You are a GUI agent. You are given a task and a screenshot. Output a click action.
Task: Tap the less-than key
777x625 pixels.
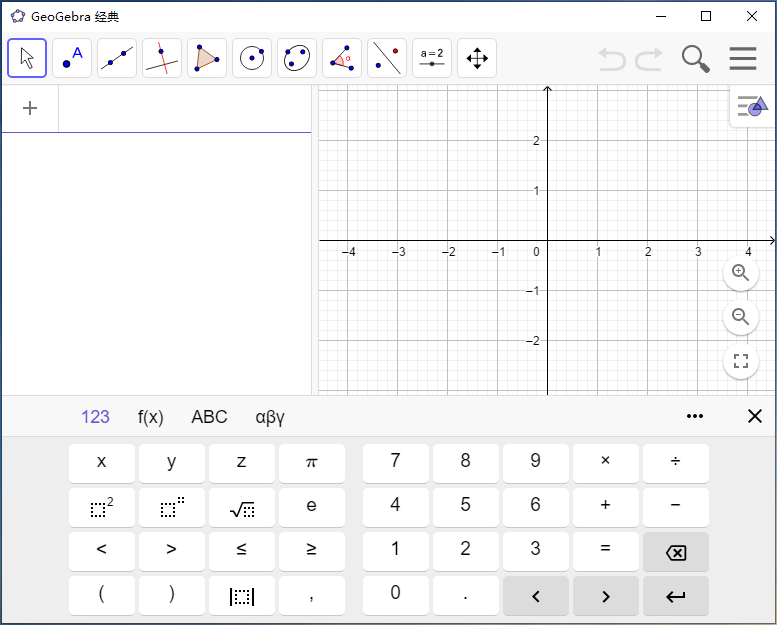[102, 551]
